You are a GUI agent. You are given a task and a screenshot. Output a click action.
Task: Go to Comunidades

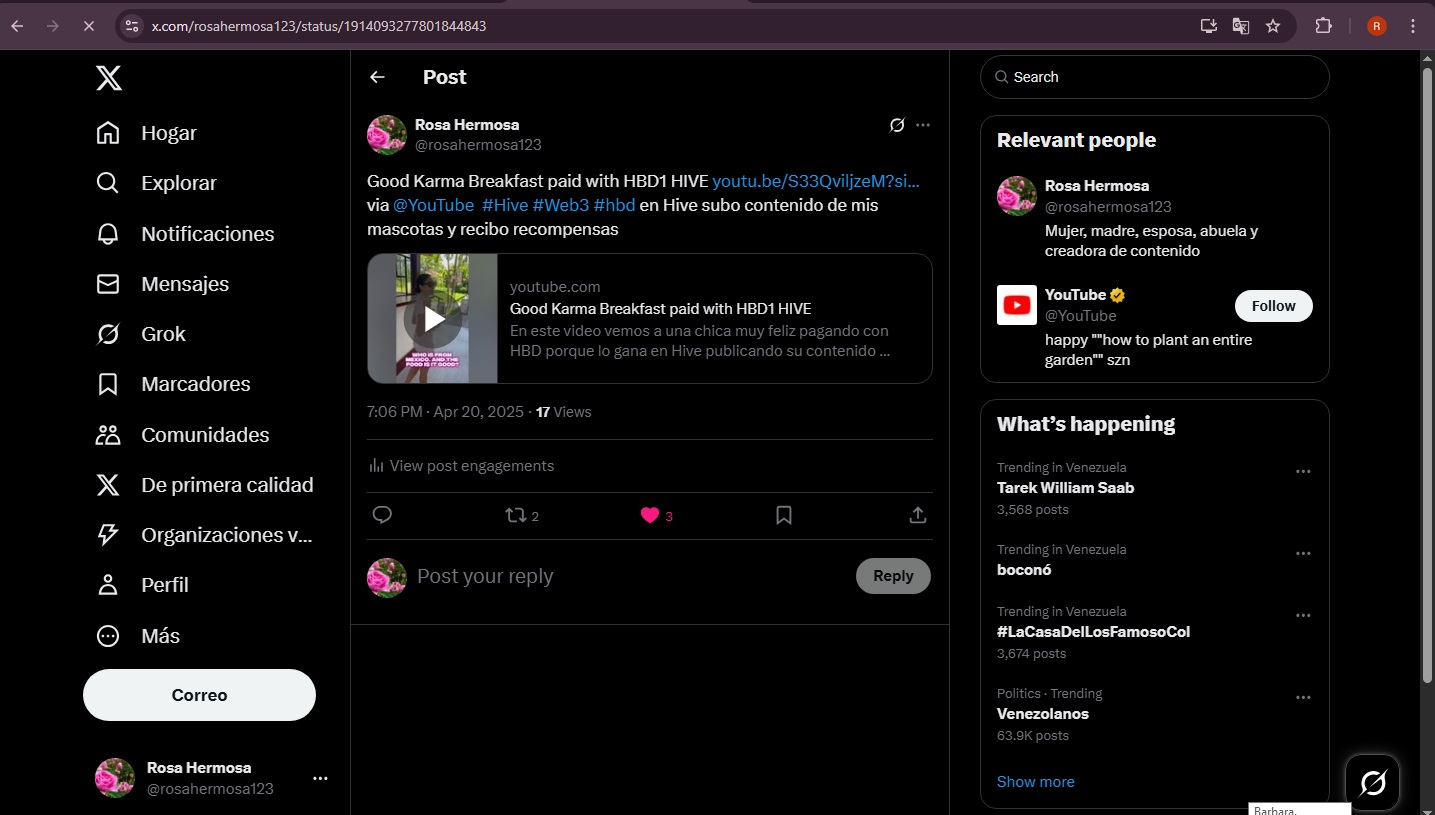(x=182, y=435)
